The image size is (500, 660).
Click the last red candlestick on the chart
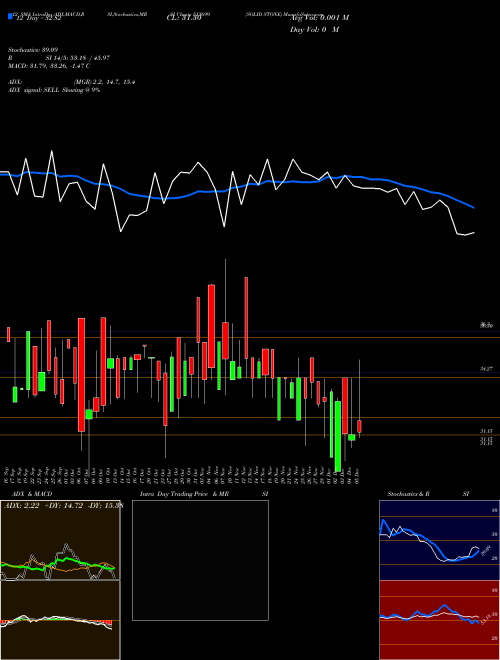(x=359, y=426)
